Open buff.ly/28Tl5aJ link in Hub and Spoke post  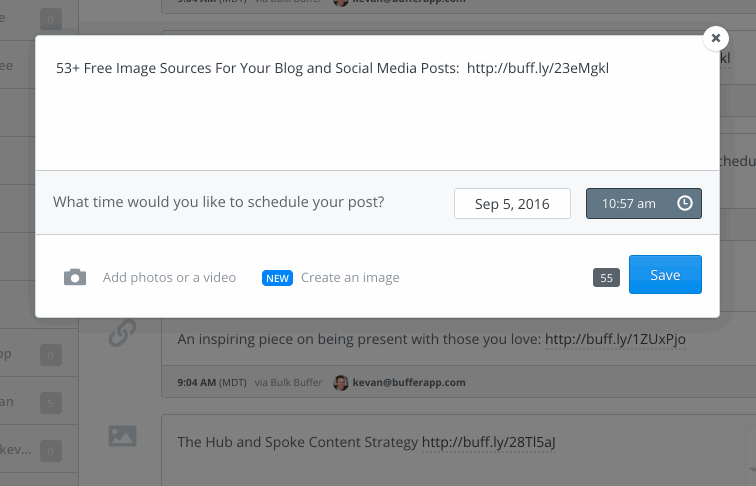[488, 442]
